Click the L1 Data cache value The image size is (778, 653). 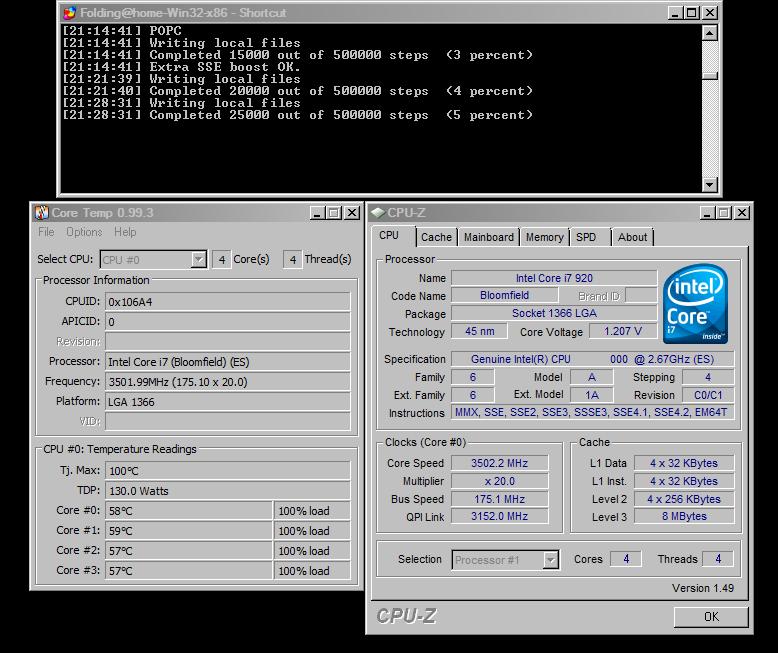click(684, 463)
